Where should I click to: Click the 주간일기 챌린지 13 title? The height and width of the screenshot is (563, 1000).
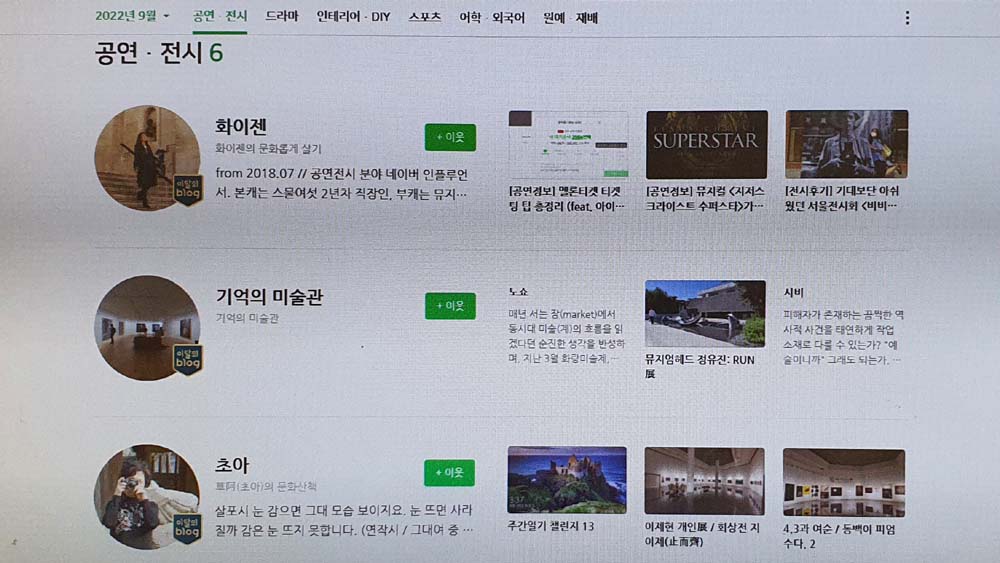point(551,527)
